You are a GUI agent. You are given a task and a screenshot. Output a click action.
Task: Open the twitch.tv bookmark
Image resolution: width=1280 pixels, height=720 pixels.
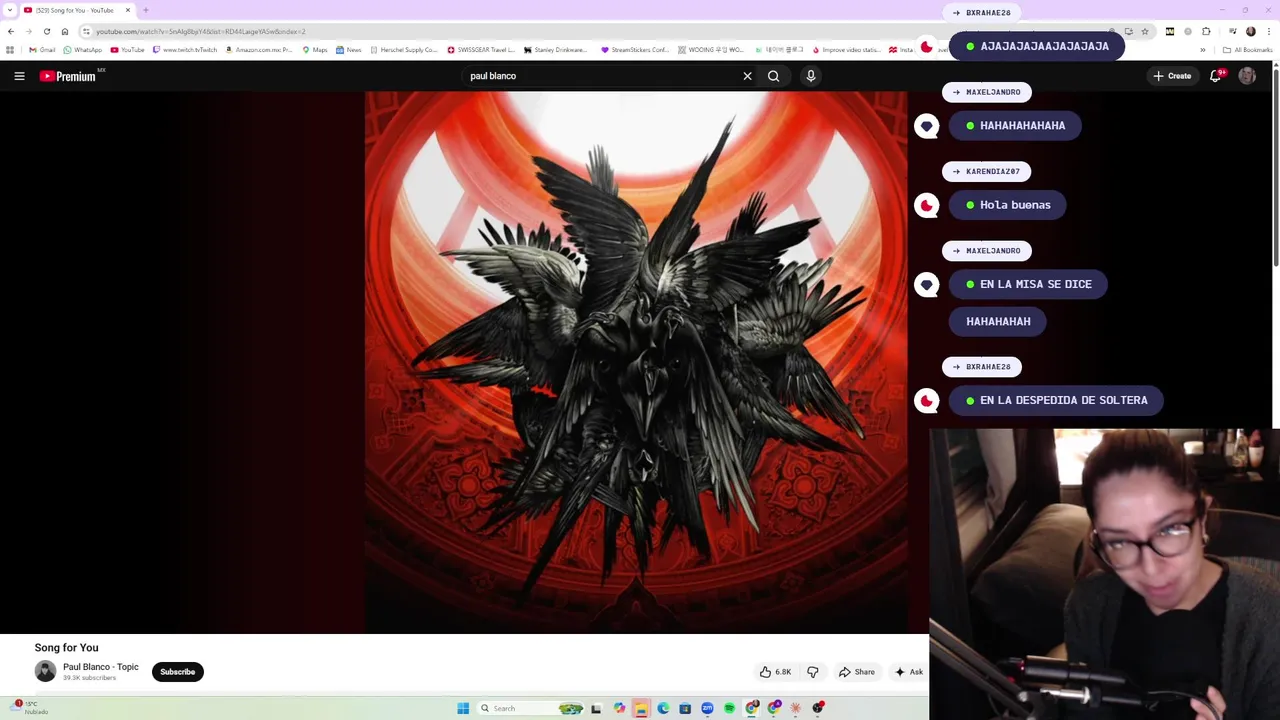click(x=185, y=50)
